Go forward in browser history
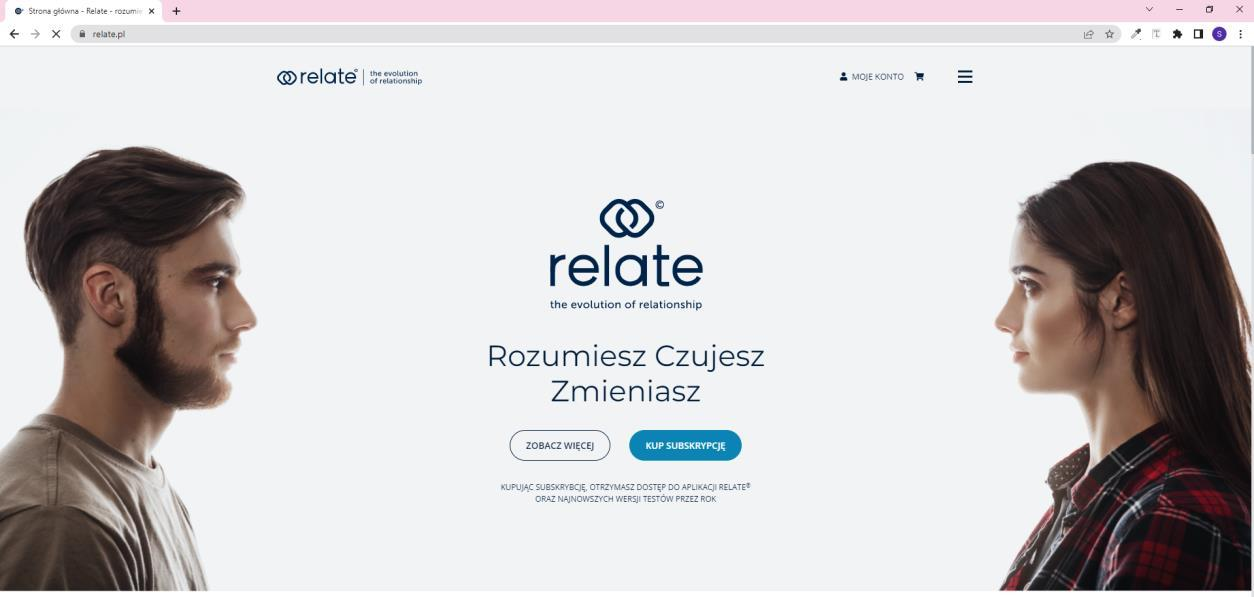Image resolution: width=1254 pixels, height=597 pixels. [x=35, y=33]
